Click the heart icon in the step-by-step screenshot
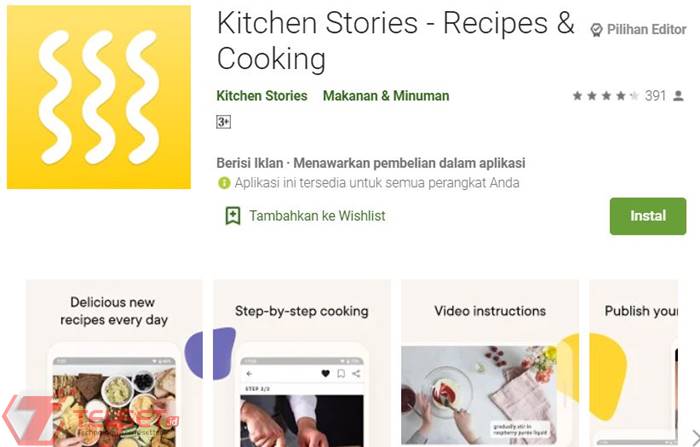The width and height of the screenshot is (700, 447). pyautogui.click(x=325, y=373)
